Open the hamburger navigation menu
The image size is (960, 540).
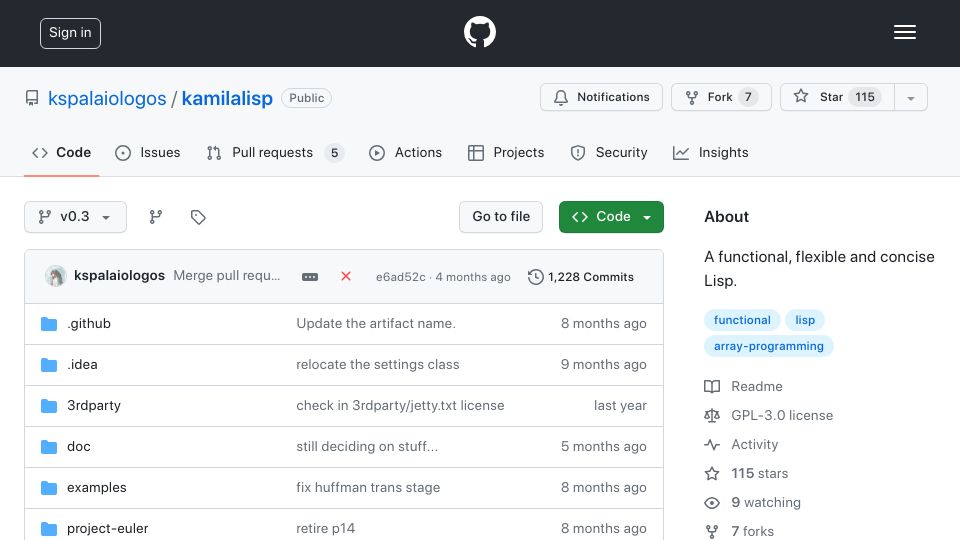904,32
